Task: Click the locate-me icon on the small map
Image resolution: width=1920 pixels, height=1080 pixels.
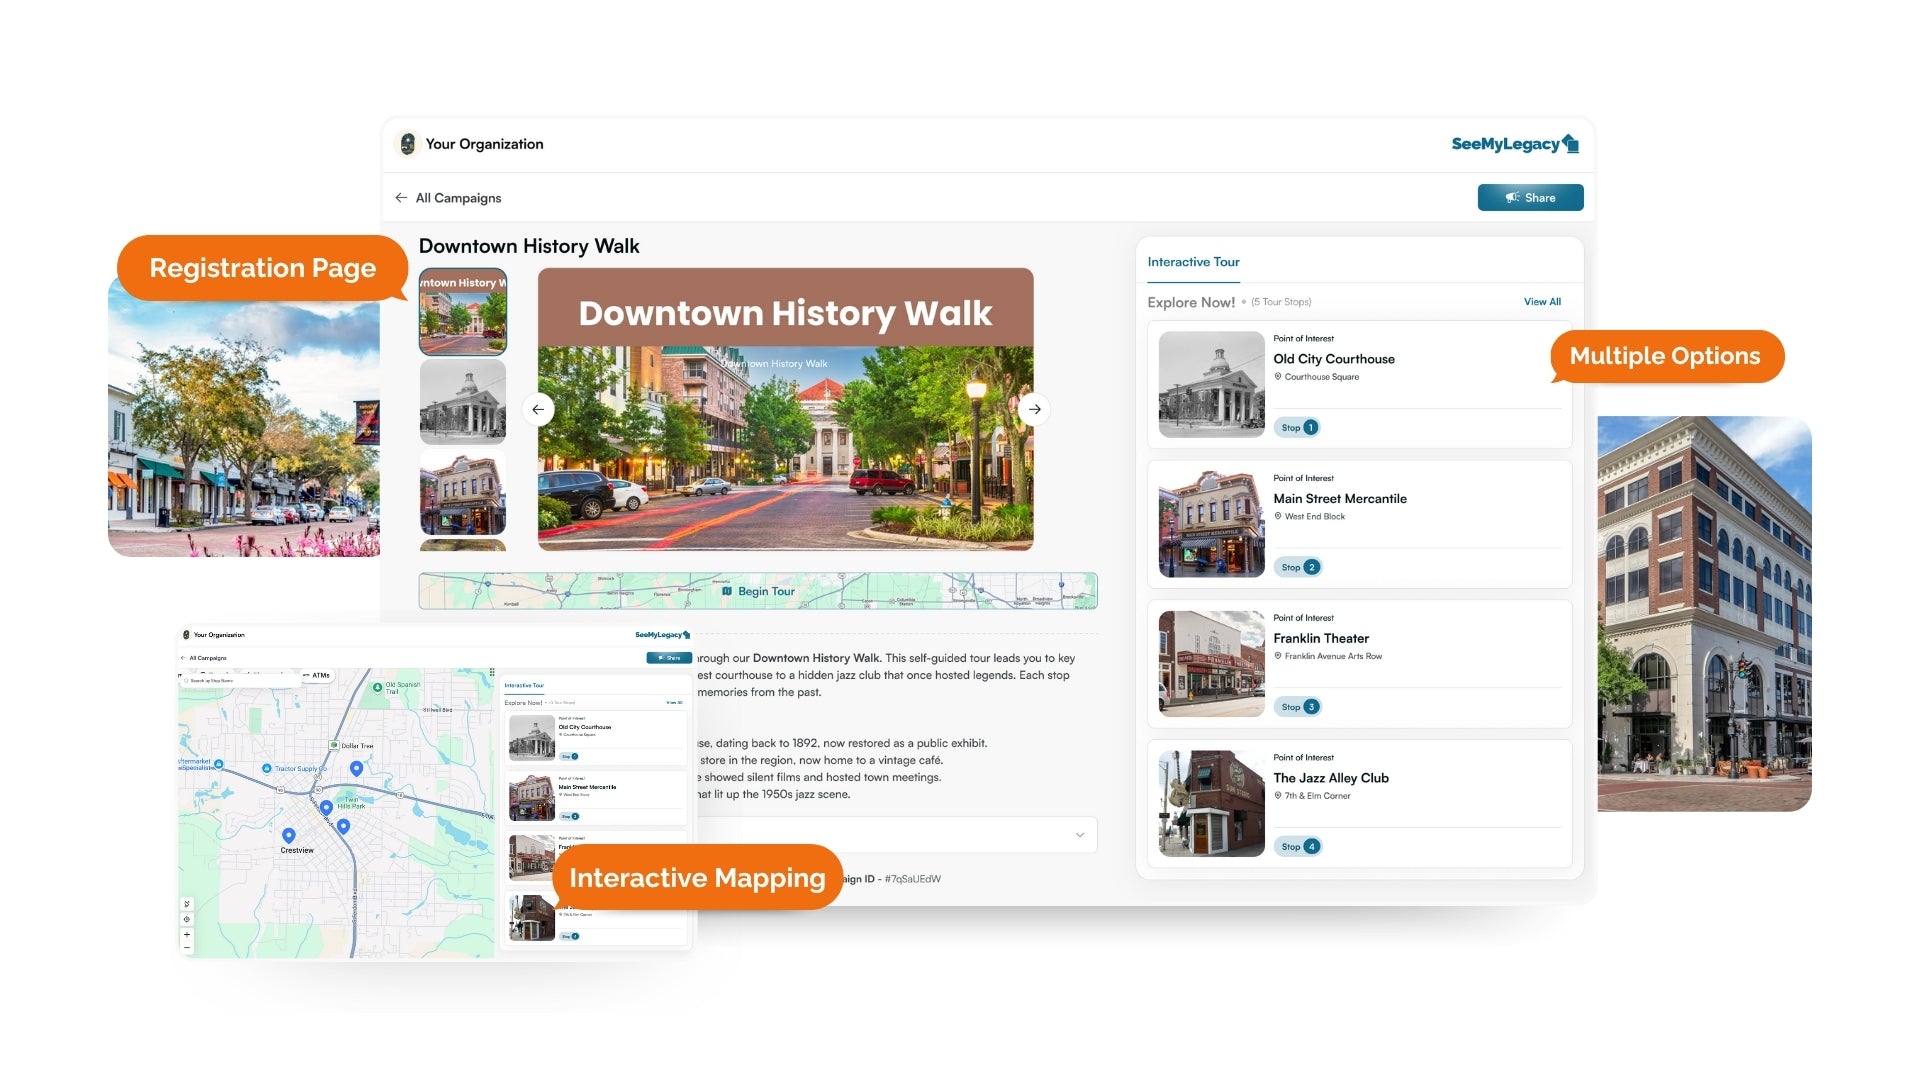Action: pyautogui.click(x=187, y=919)
